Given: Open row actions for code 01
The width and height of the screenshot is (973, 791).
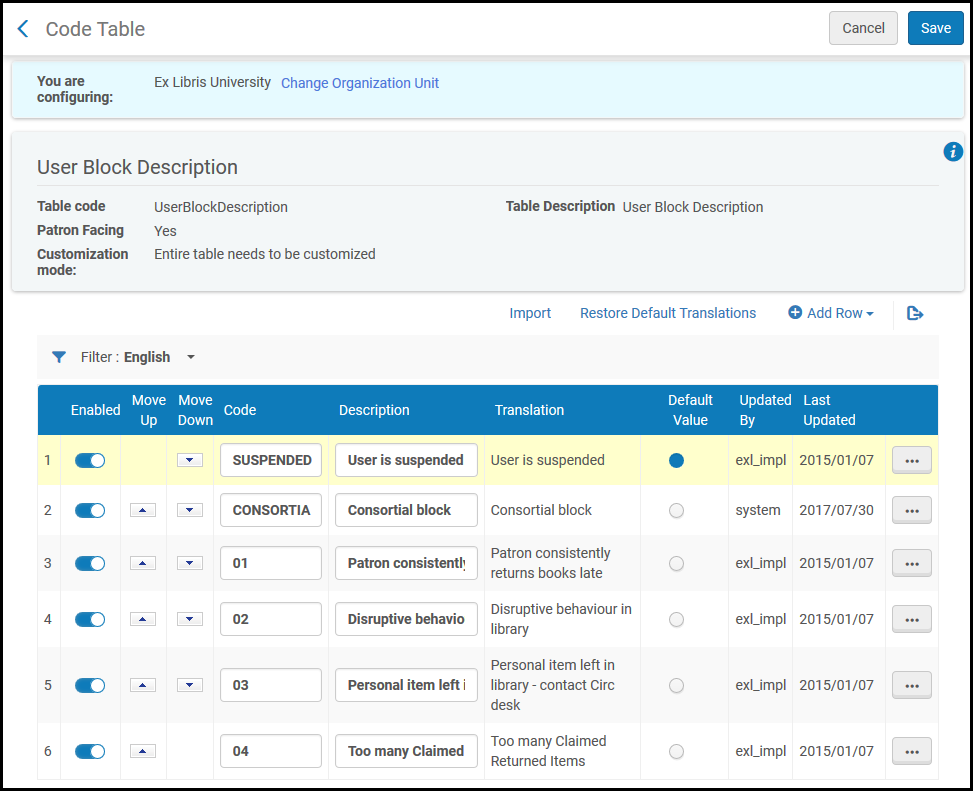Looking at the screenshot, I should [912, 563].
